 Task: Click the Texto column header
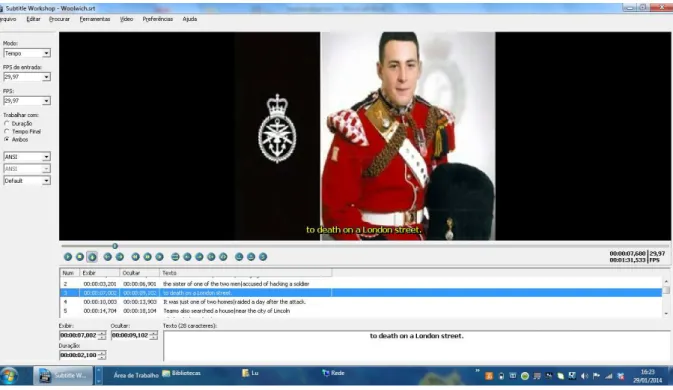(x=246, y=273)
